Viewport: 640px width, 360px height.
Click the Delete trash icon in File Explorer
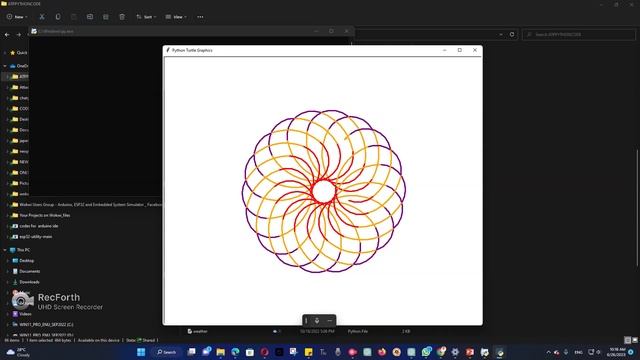pos(122,17)
